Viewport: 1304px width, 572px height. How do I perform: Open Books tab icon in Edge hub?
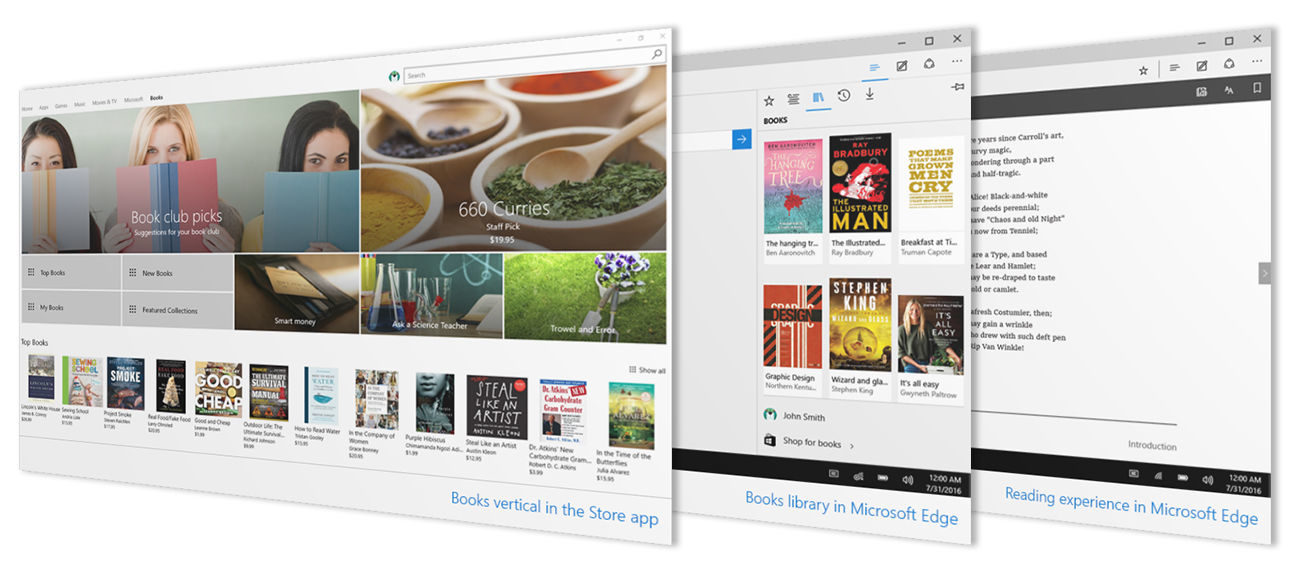(x=819, y=96)
